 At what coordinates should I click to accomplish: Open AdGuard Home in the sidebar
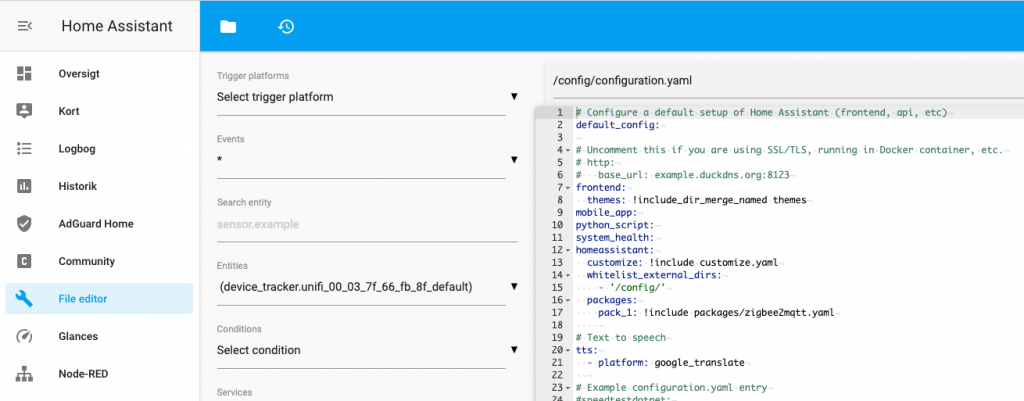[99, 224]
